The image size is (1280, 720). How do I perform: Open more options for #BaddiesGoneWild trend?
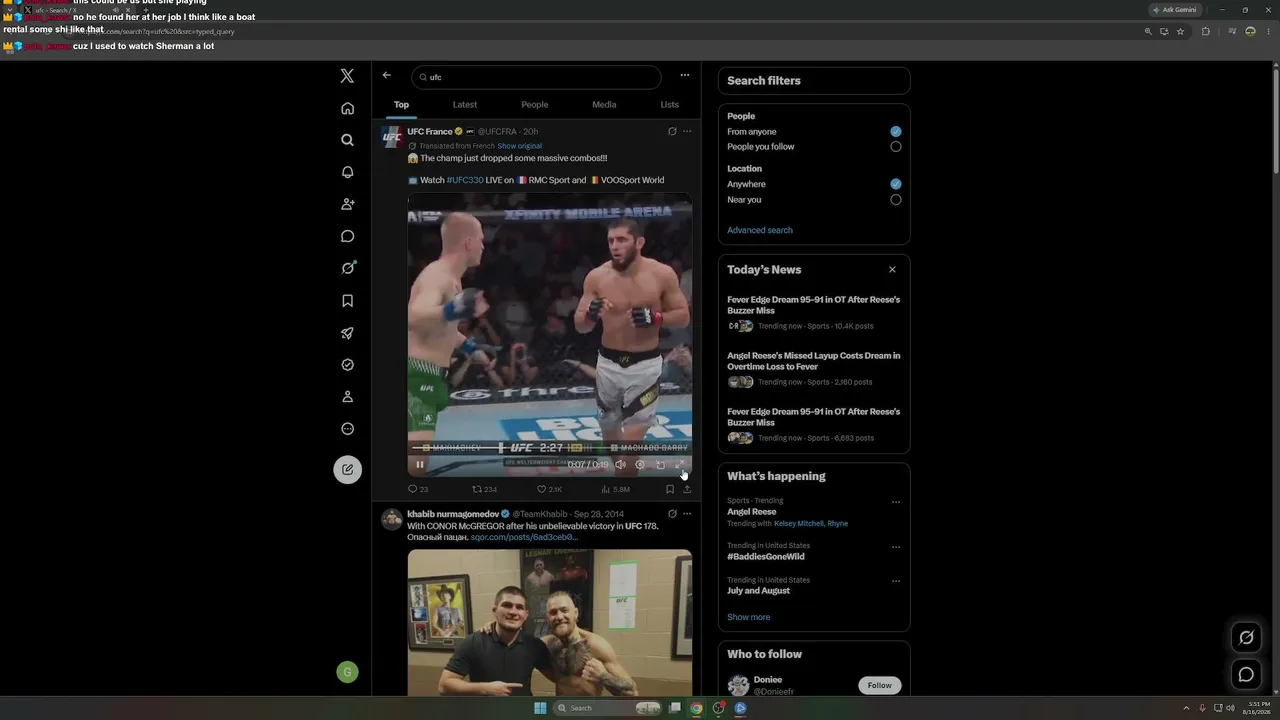pos(896,547)
